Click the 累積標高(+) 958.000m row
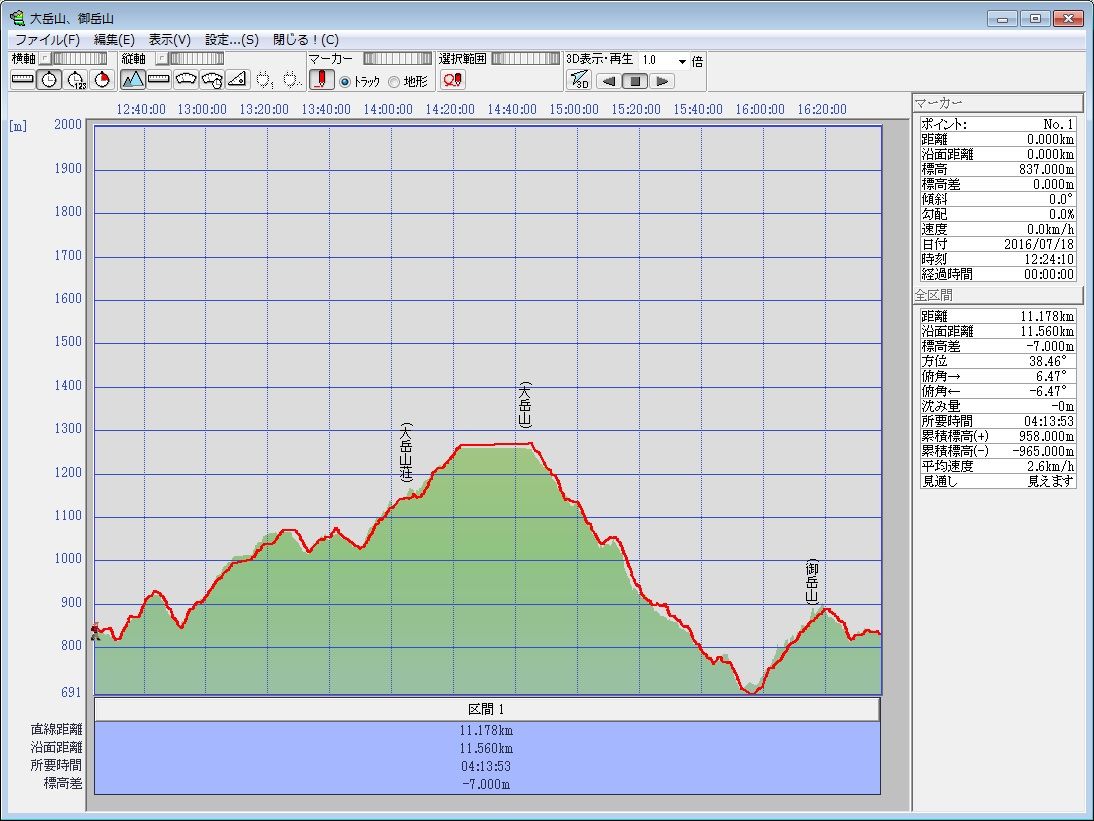This screenshot has width=1094, height=821. tap(998, 436)
